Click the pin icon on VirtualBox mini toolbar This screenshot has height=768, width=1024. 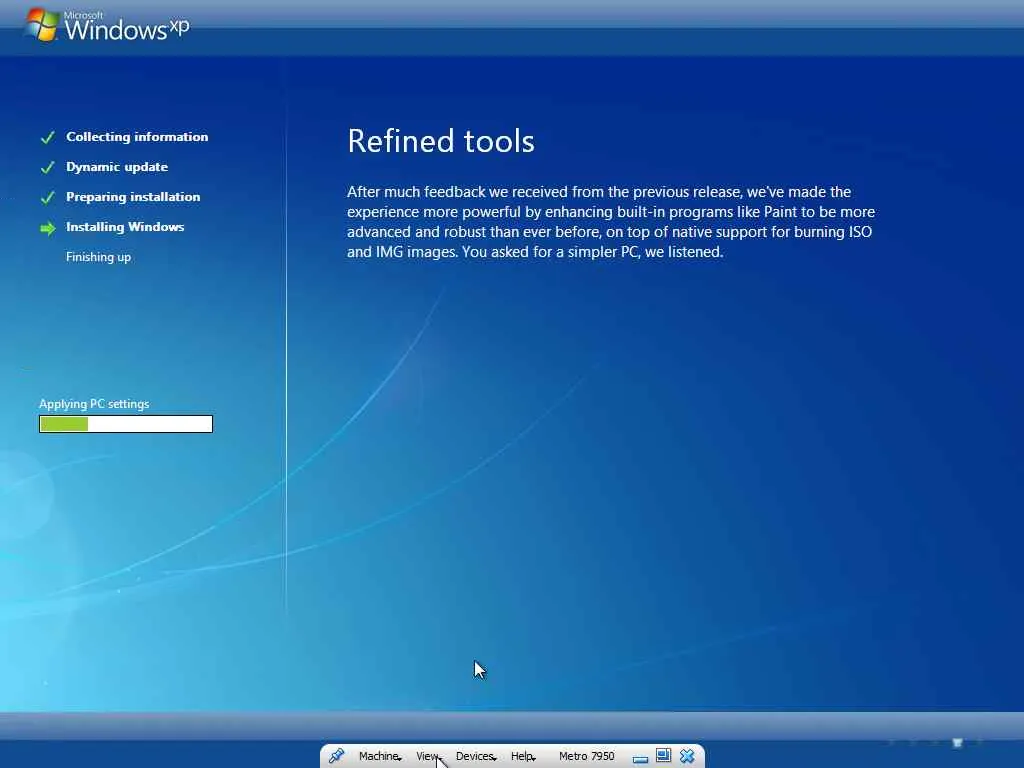point(336,756)
